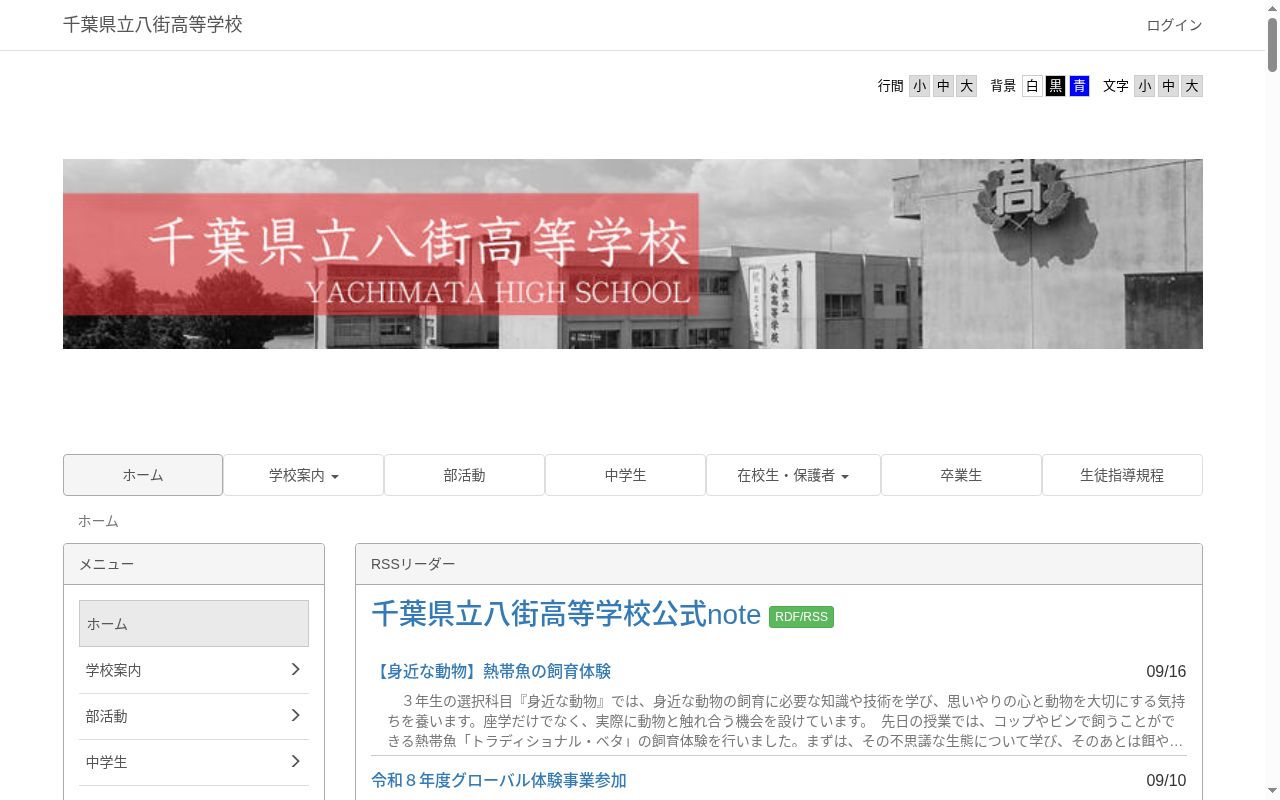Expand the 中学生 chevron in side menu
Screen dimensions: 1280x800
[295, 761]
